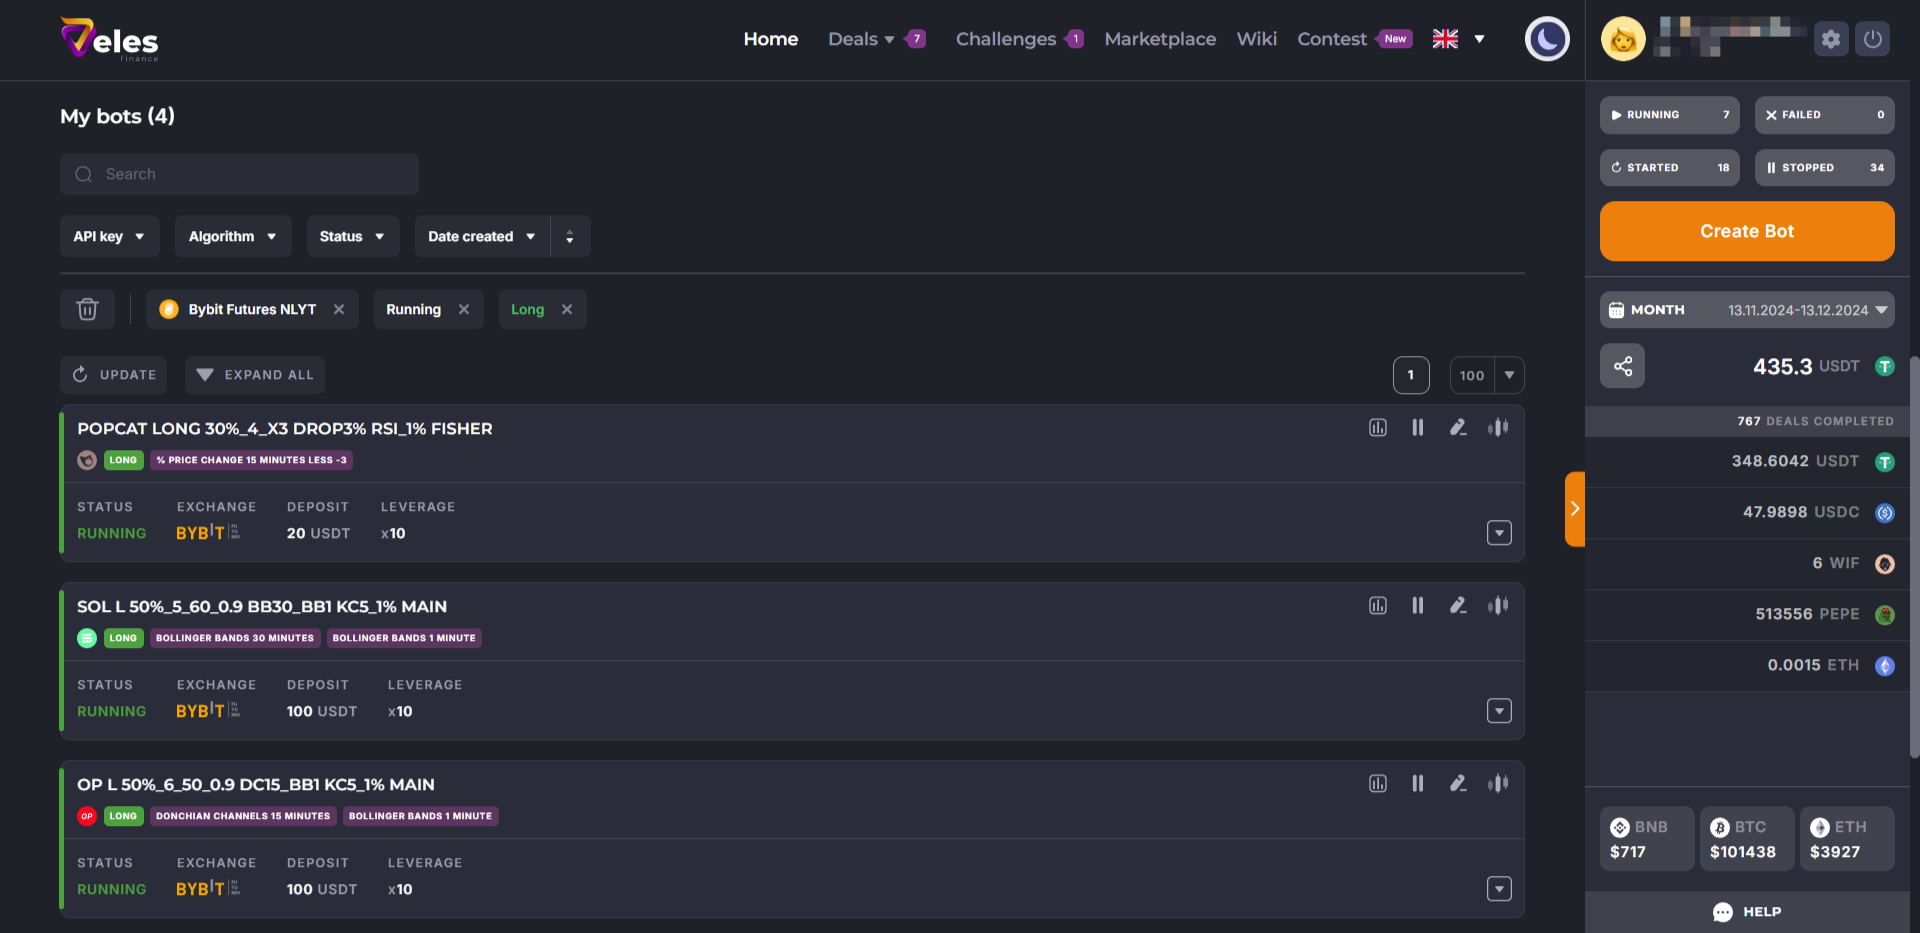Image resolution: width=1920 pixels, height=933 pixels.
Task: Pause the SOL L bot
Action: pyautogui.click(x=1417, y=606)
